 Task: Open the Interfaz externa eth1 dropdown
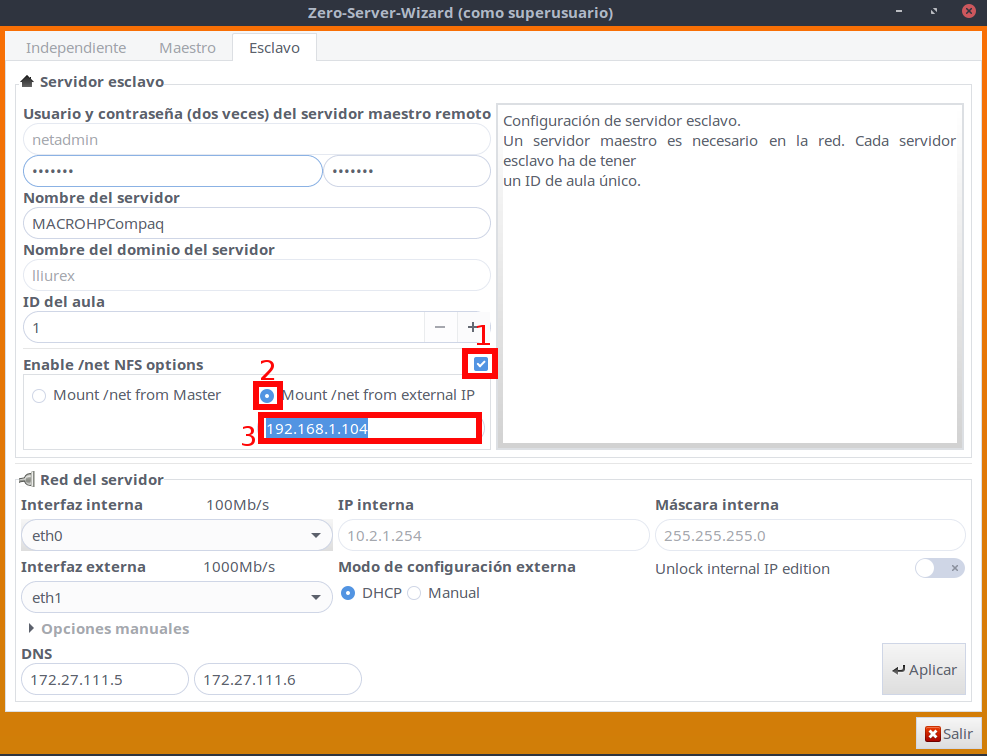(176, 598)
